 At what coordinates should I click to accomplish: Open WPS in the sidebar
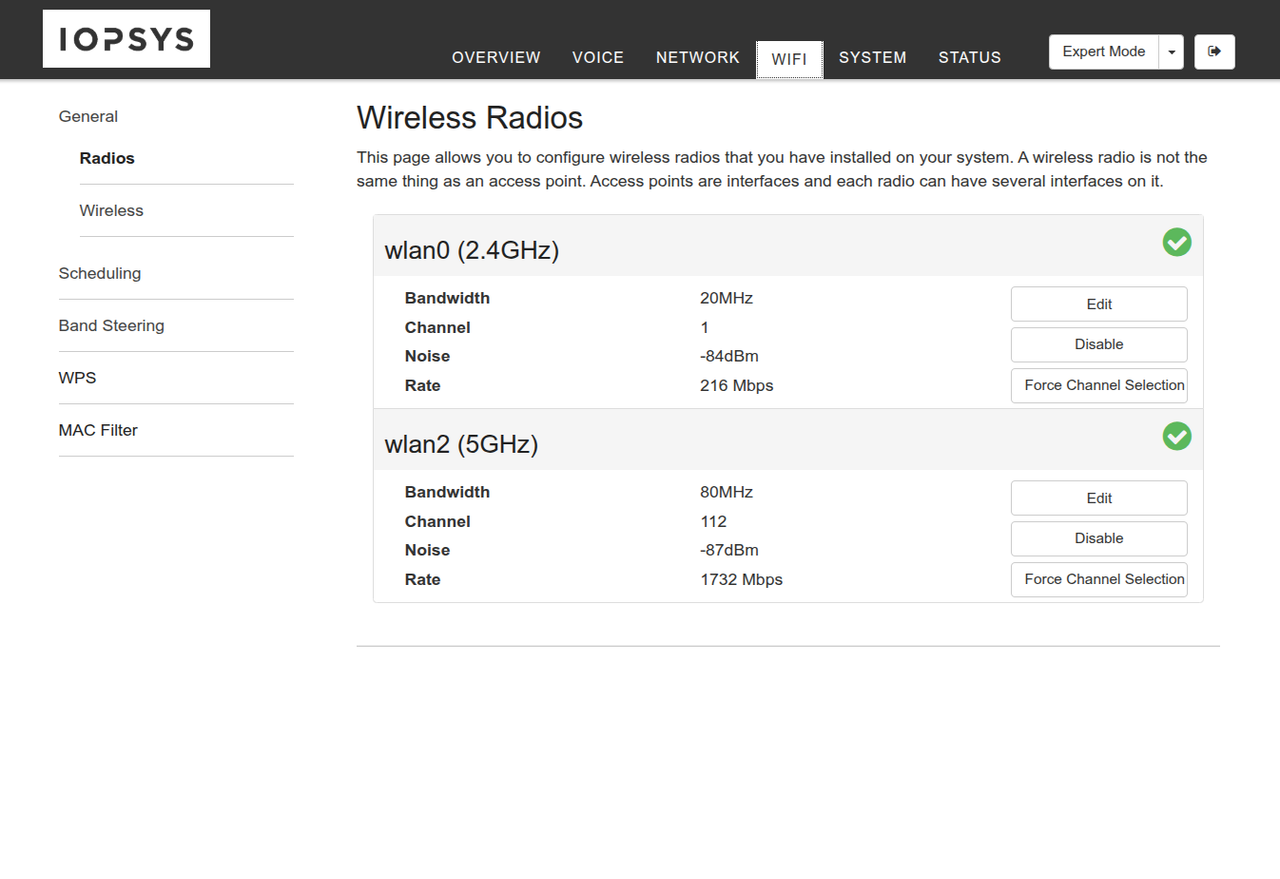[78, 378]
